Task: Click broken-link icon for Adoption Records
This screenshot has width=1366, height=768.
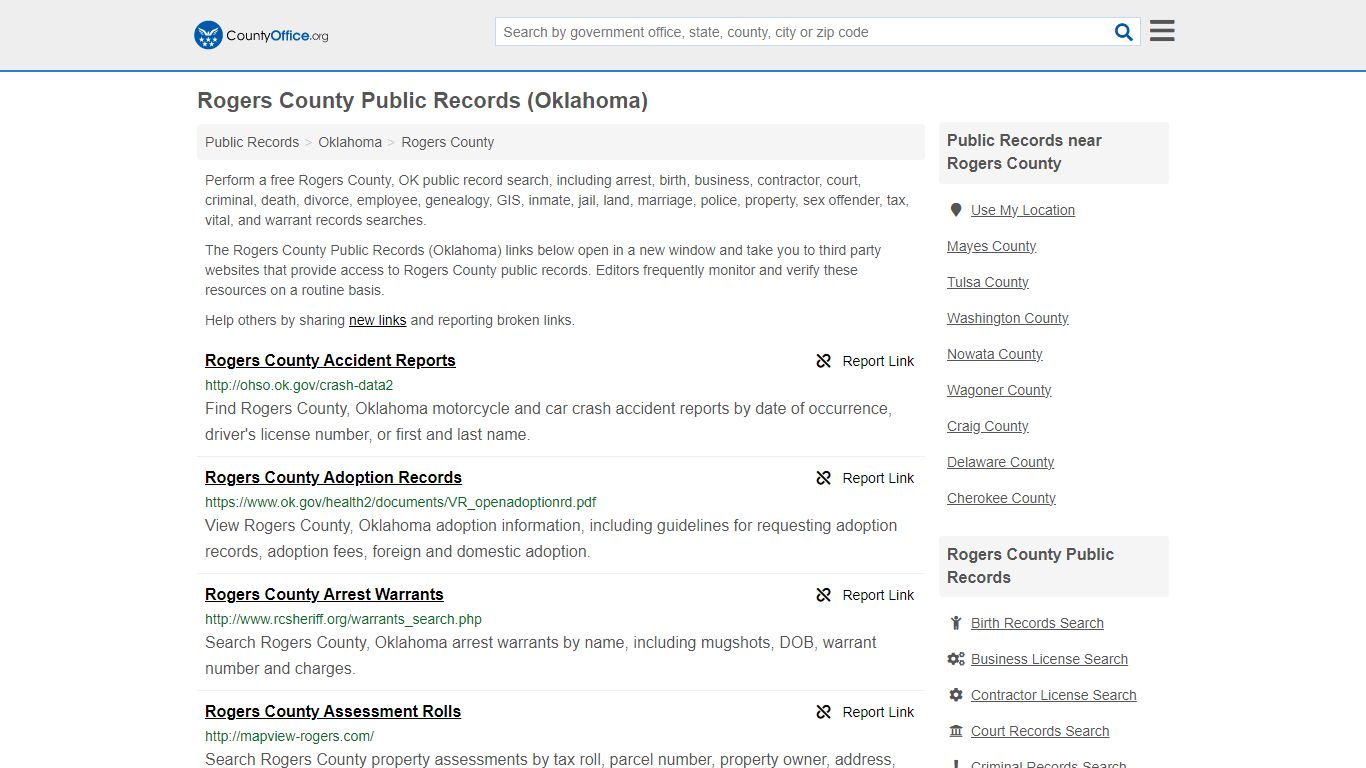Action: pos(824,478)
